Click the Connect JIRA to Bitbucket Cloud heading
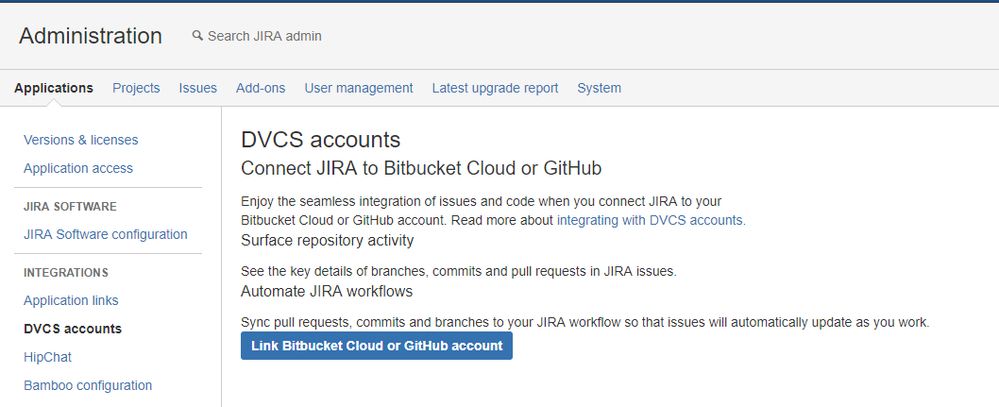999x407 pixels. point(421,168)
